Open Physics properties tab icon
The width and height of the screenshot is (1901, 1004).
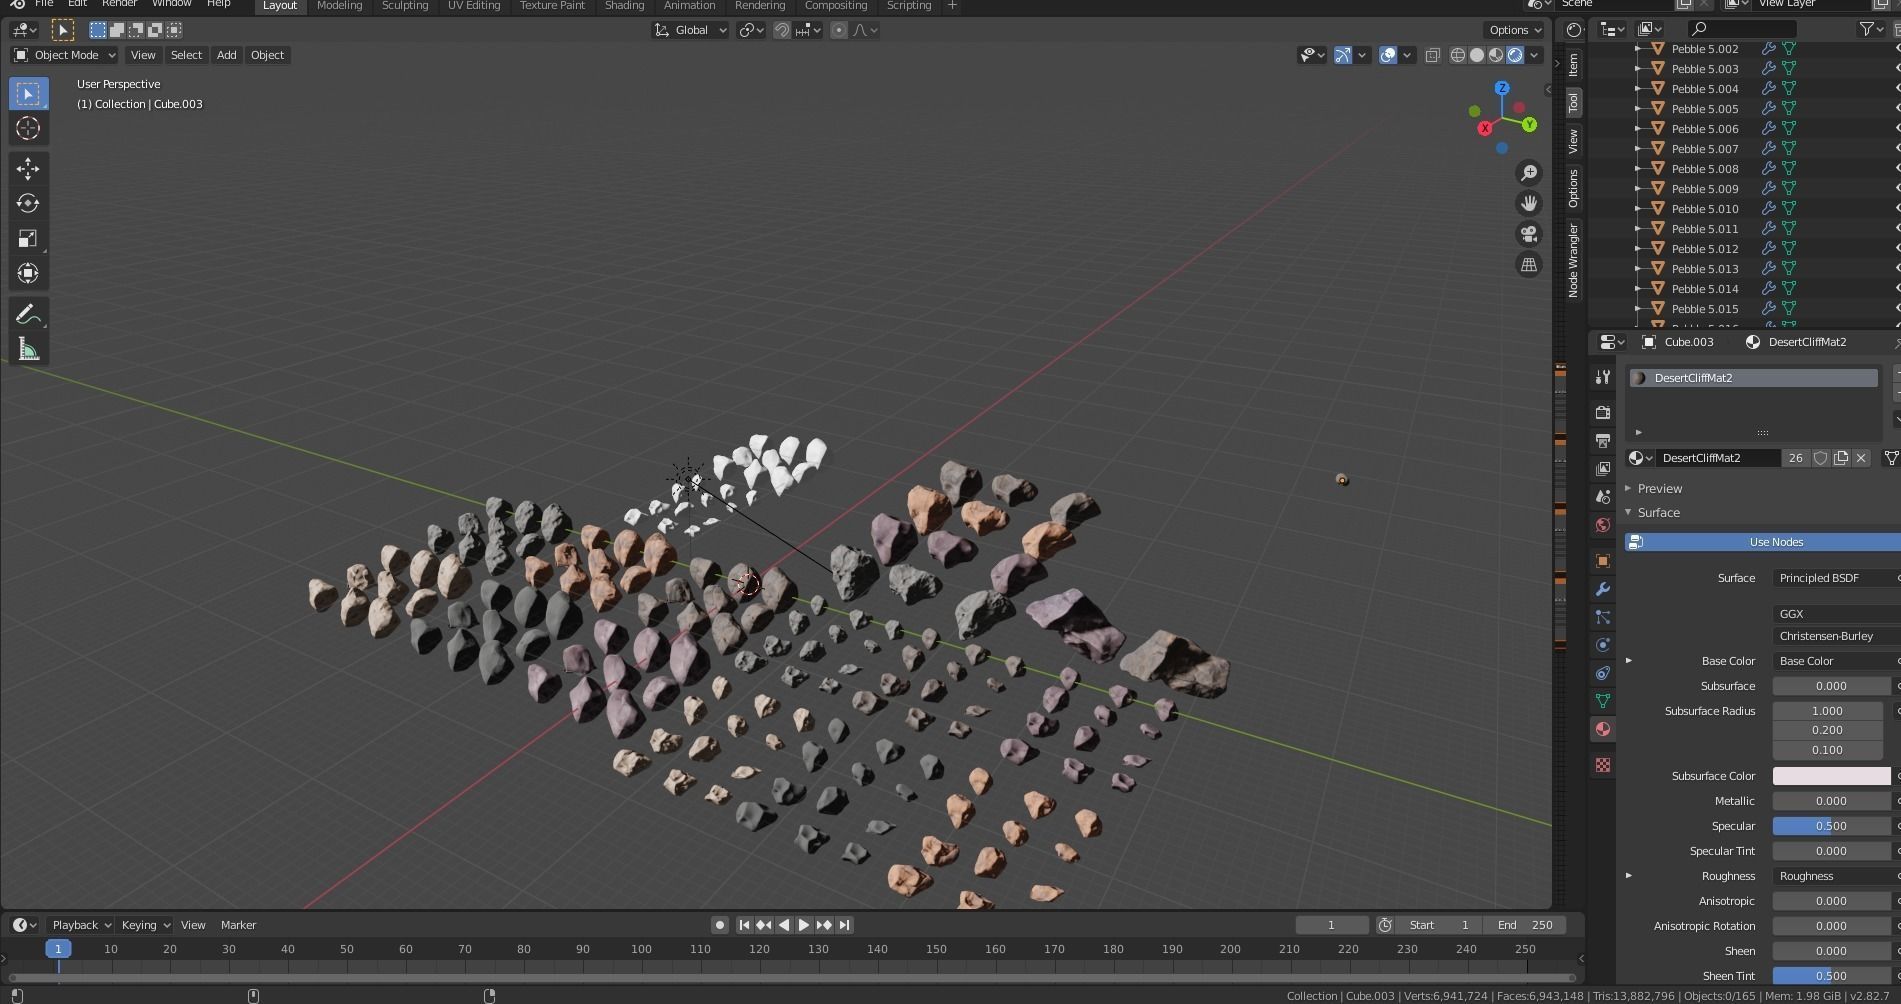point(1603,645)
